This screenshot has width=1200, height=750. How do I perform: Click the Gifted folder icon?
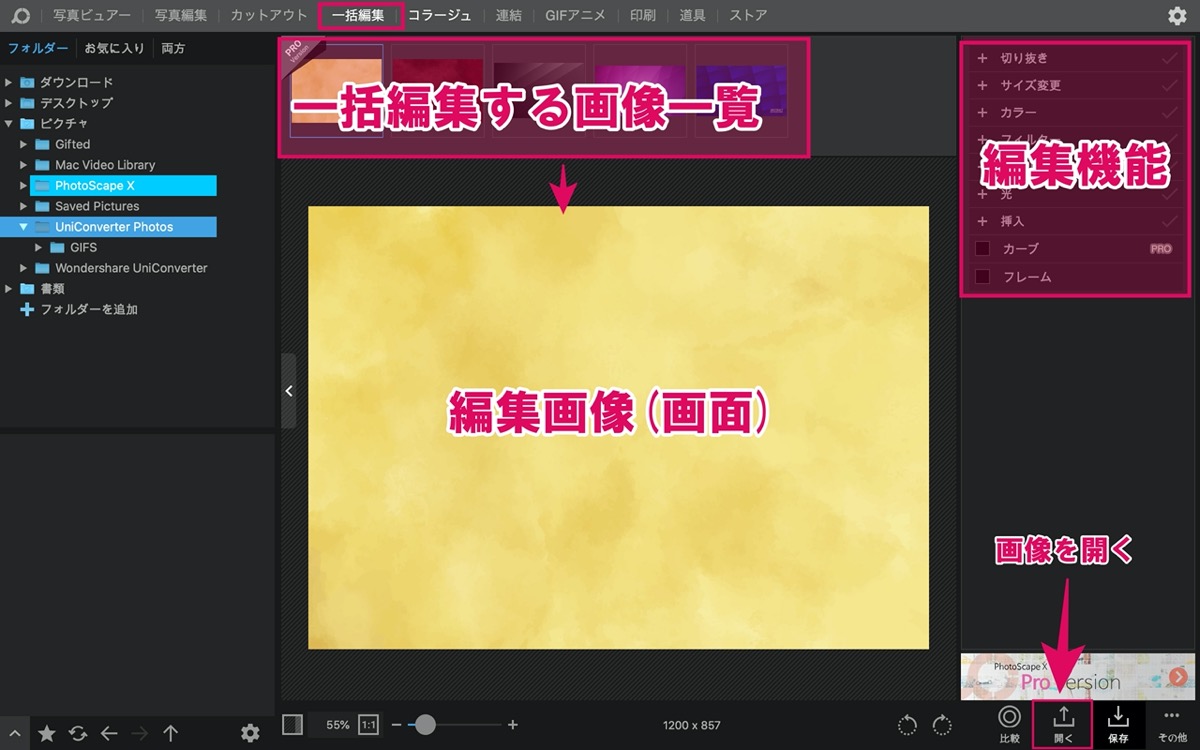(x=42, y=144)
